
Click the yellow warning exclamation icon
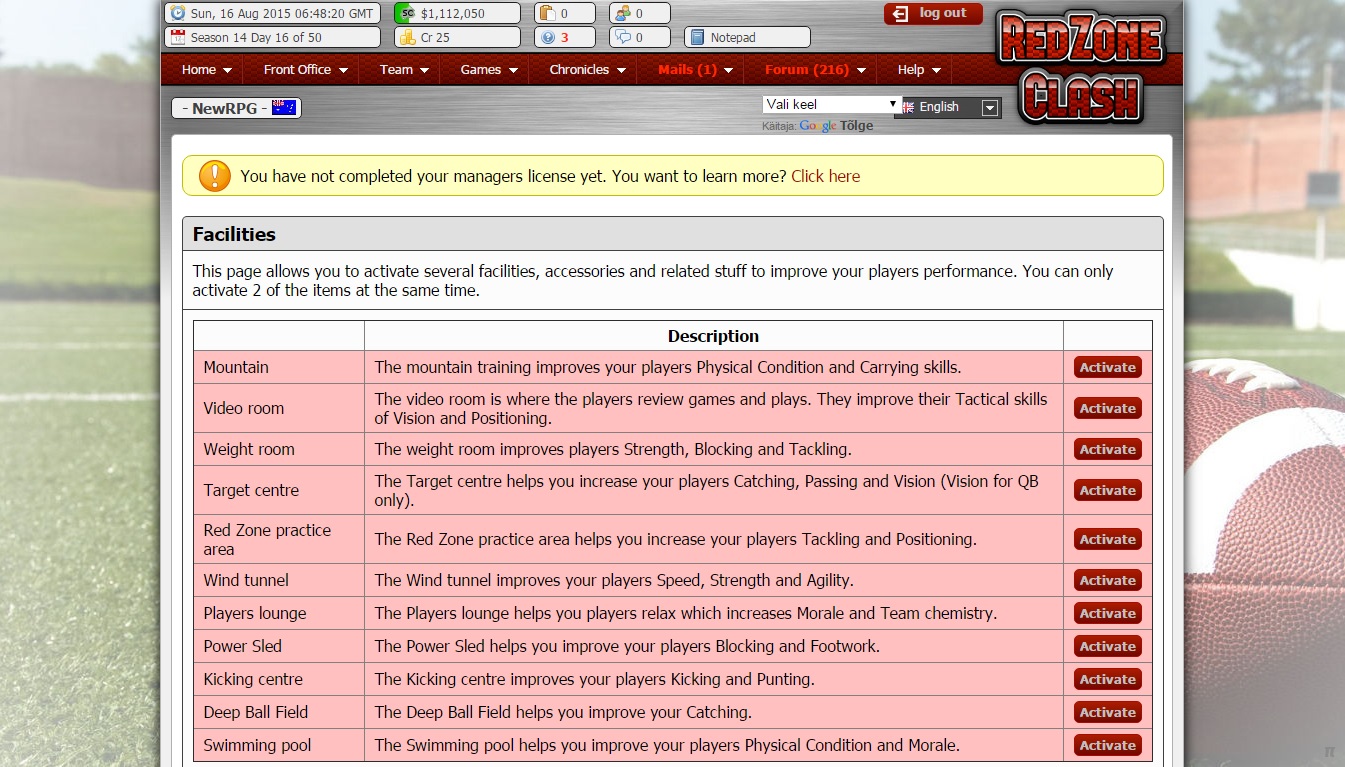click(x=214, y=176)
